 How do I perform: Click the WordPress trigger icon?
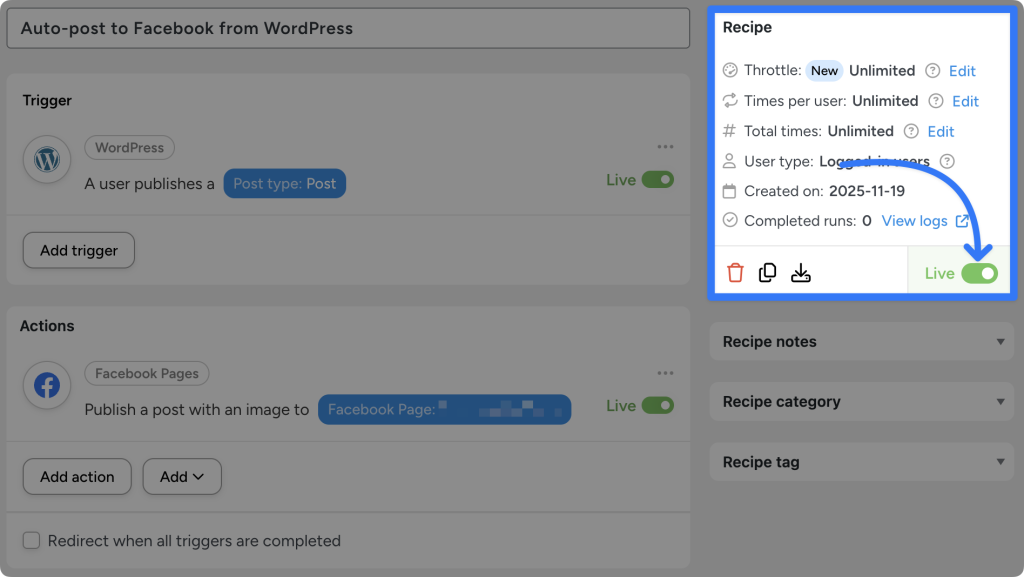point(46,159)
